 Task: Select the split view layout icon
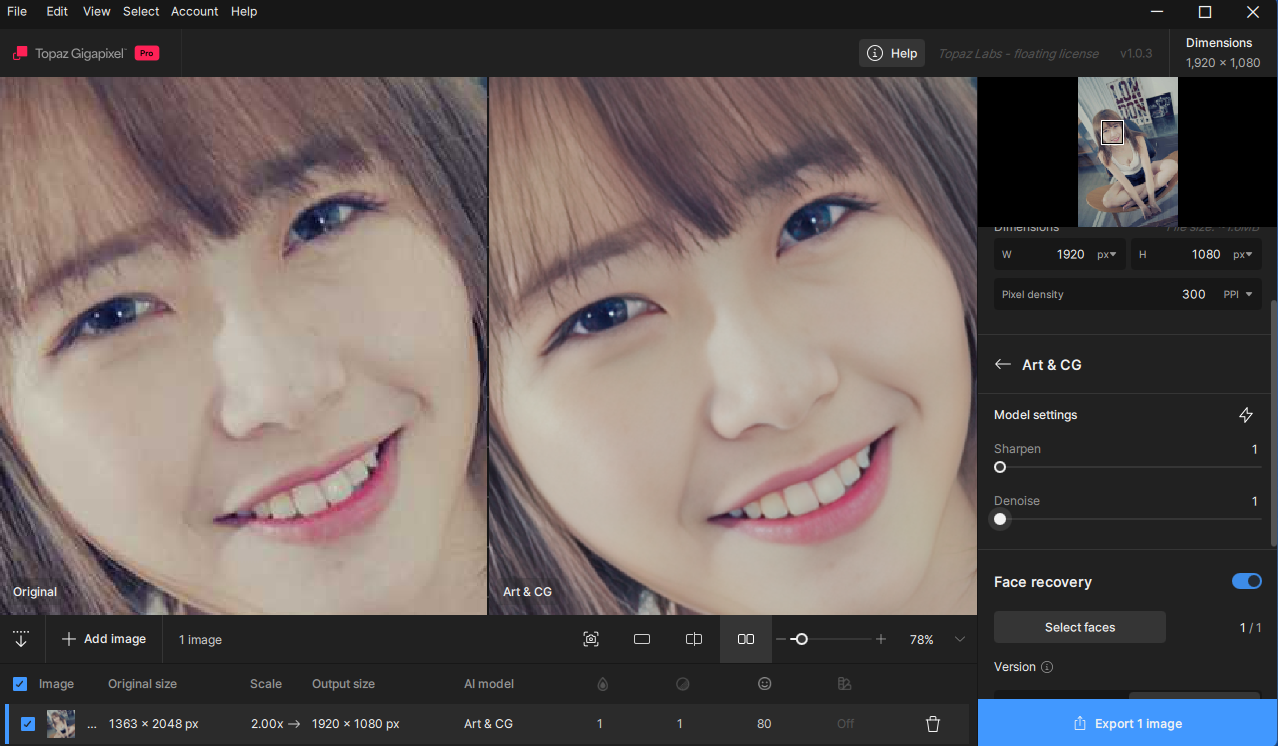coord(694,639)
